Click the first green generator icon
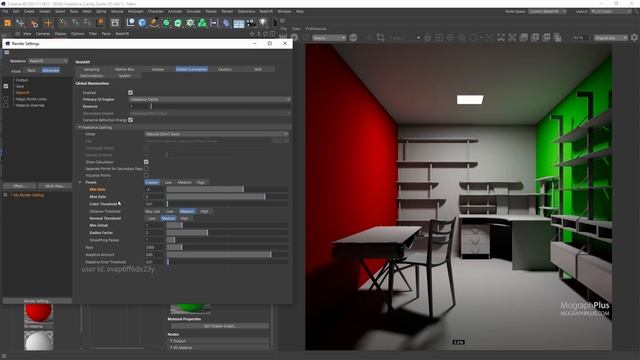The image size is (640, 360). [x=166, y=23]
